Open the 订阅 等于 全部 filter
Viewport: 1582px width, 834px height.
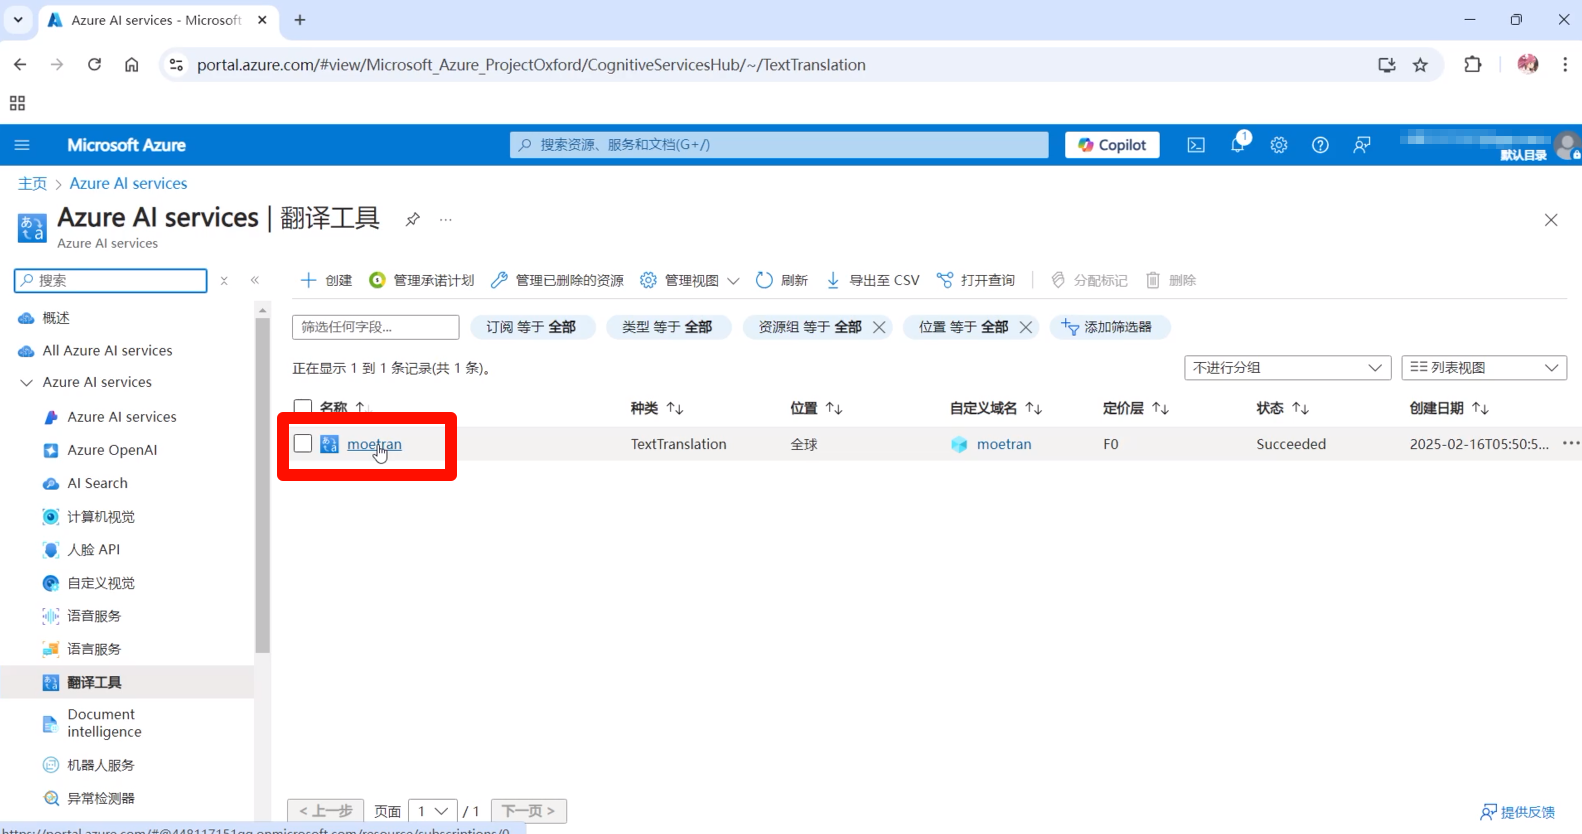tap(531, 327)
